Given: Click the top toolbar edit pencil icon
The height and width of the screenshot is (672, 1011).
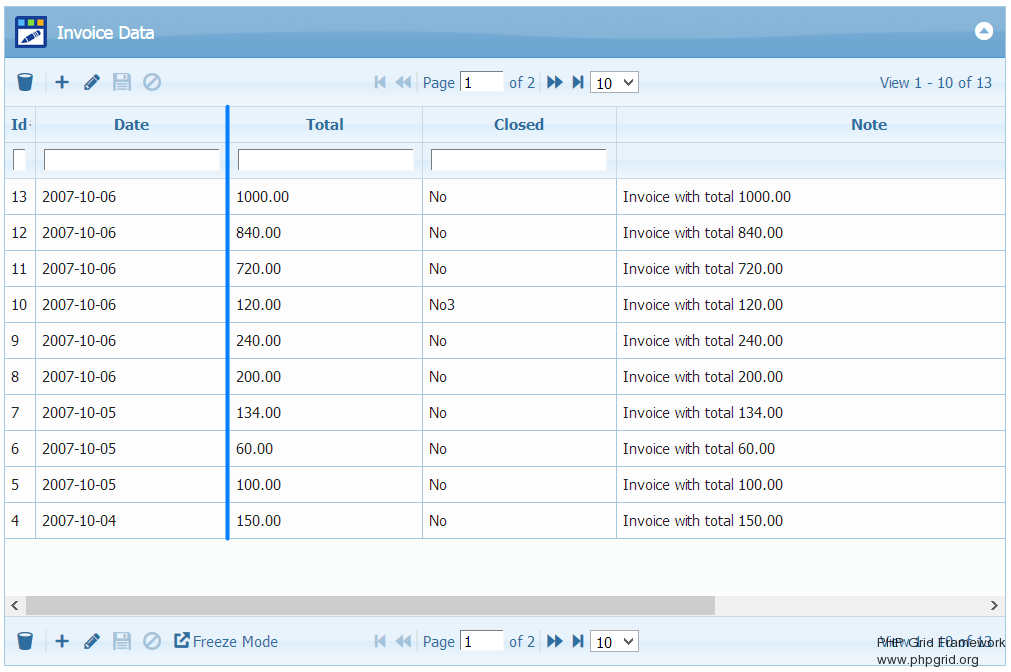Looking at the screenshot, I should click(92, 82).
